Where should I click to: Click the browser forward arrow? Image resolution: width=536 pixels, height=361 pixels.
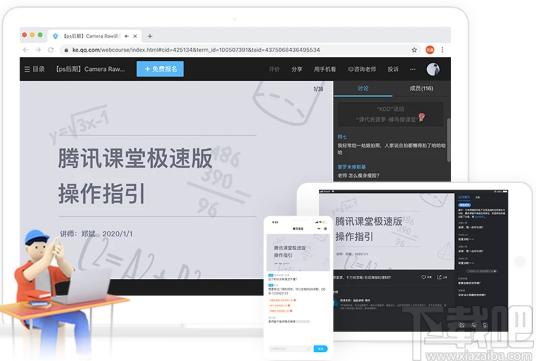(x=38, y=50)
